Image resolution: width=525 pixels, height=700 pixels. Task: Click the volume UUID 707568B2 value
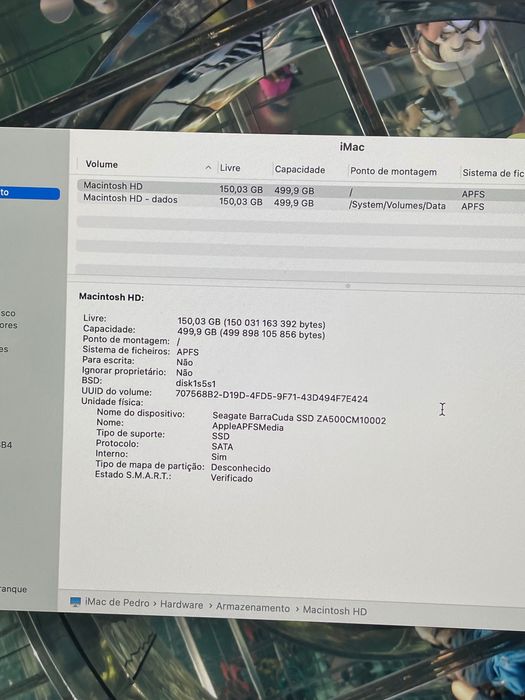[271, 396]
